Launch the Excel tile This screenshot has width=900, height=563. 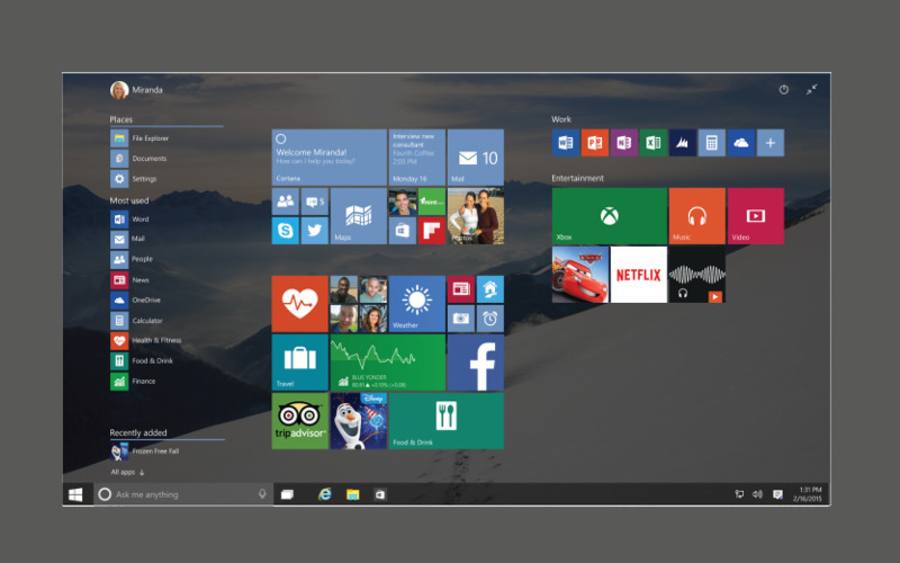tap(653, 143)
